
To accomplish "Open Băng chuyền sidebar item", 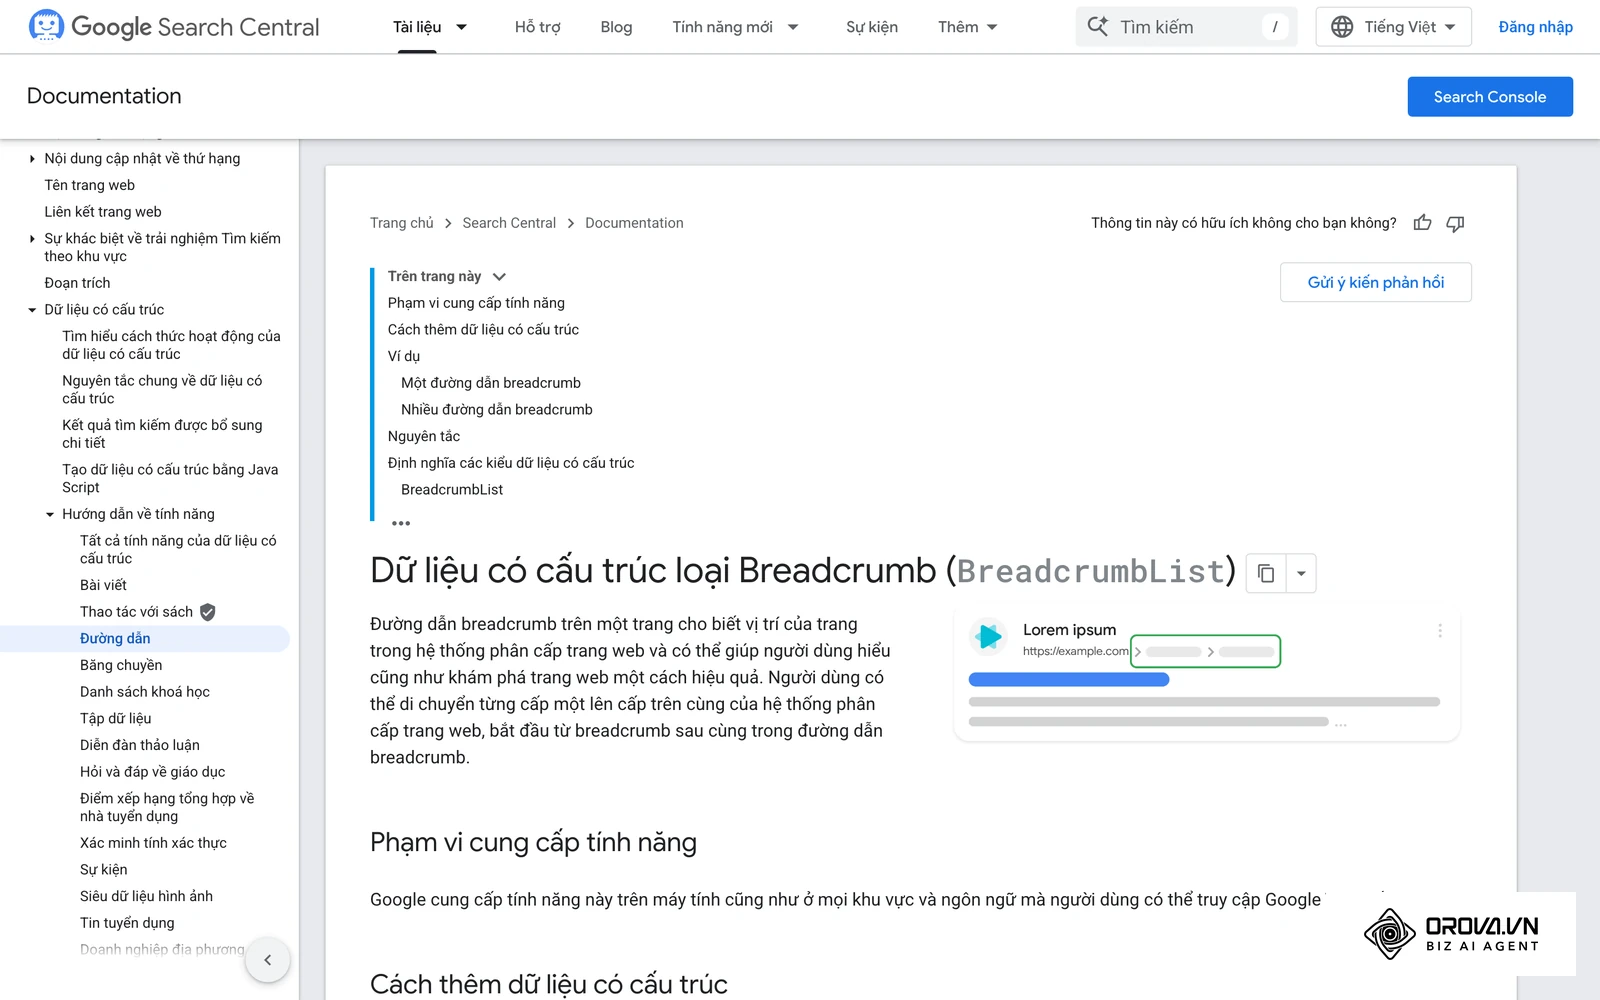I will pyautogui.click(x=121, y=665).
